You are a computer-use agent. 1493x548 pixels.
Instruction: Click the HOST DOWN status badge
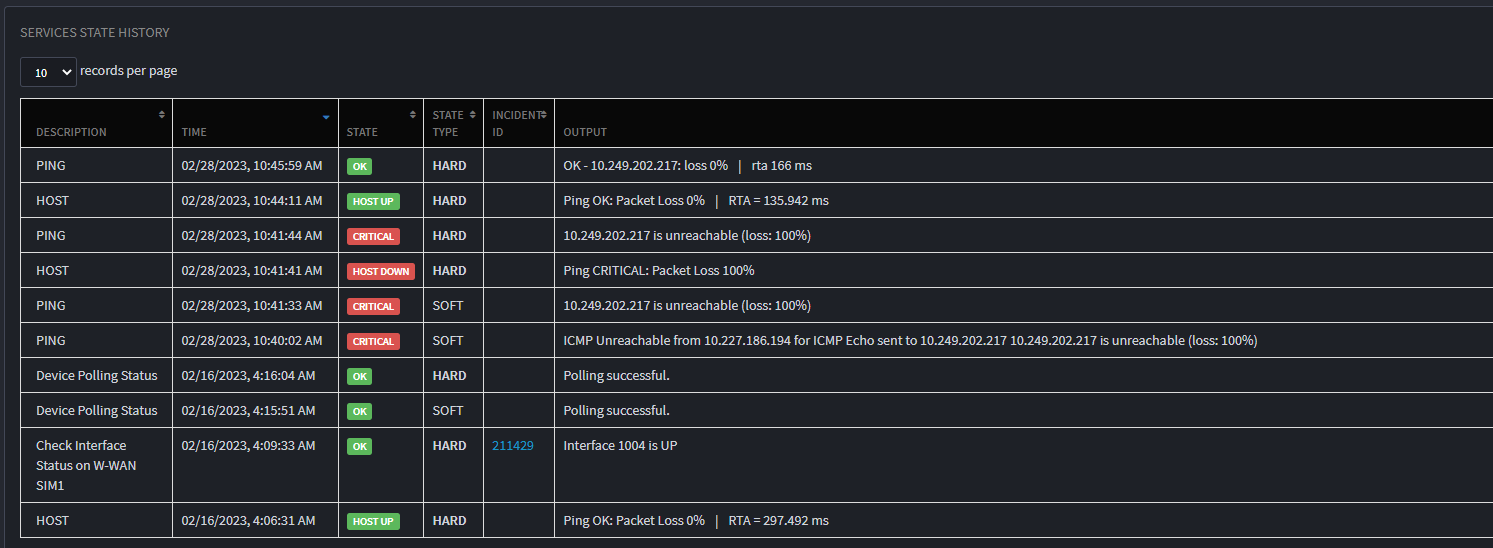coord(381,271)
